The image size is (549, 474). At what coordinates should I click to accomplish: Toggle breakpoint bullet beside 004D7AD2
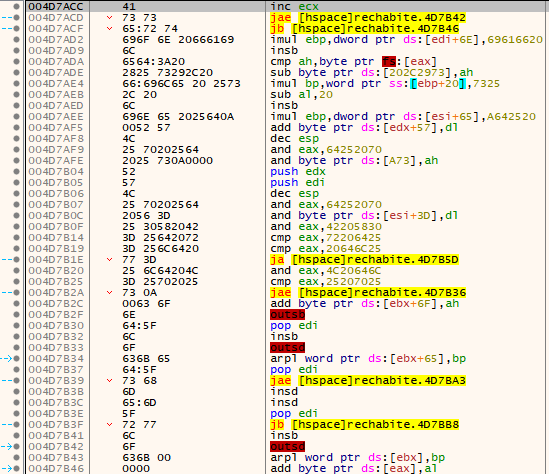(x=16, y=40)
